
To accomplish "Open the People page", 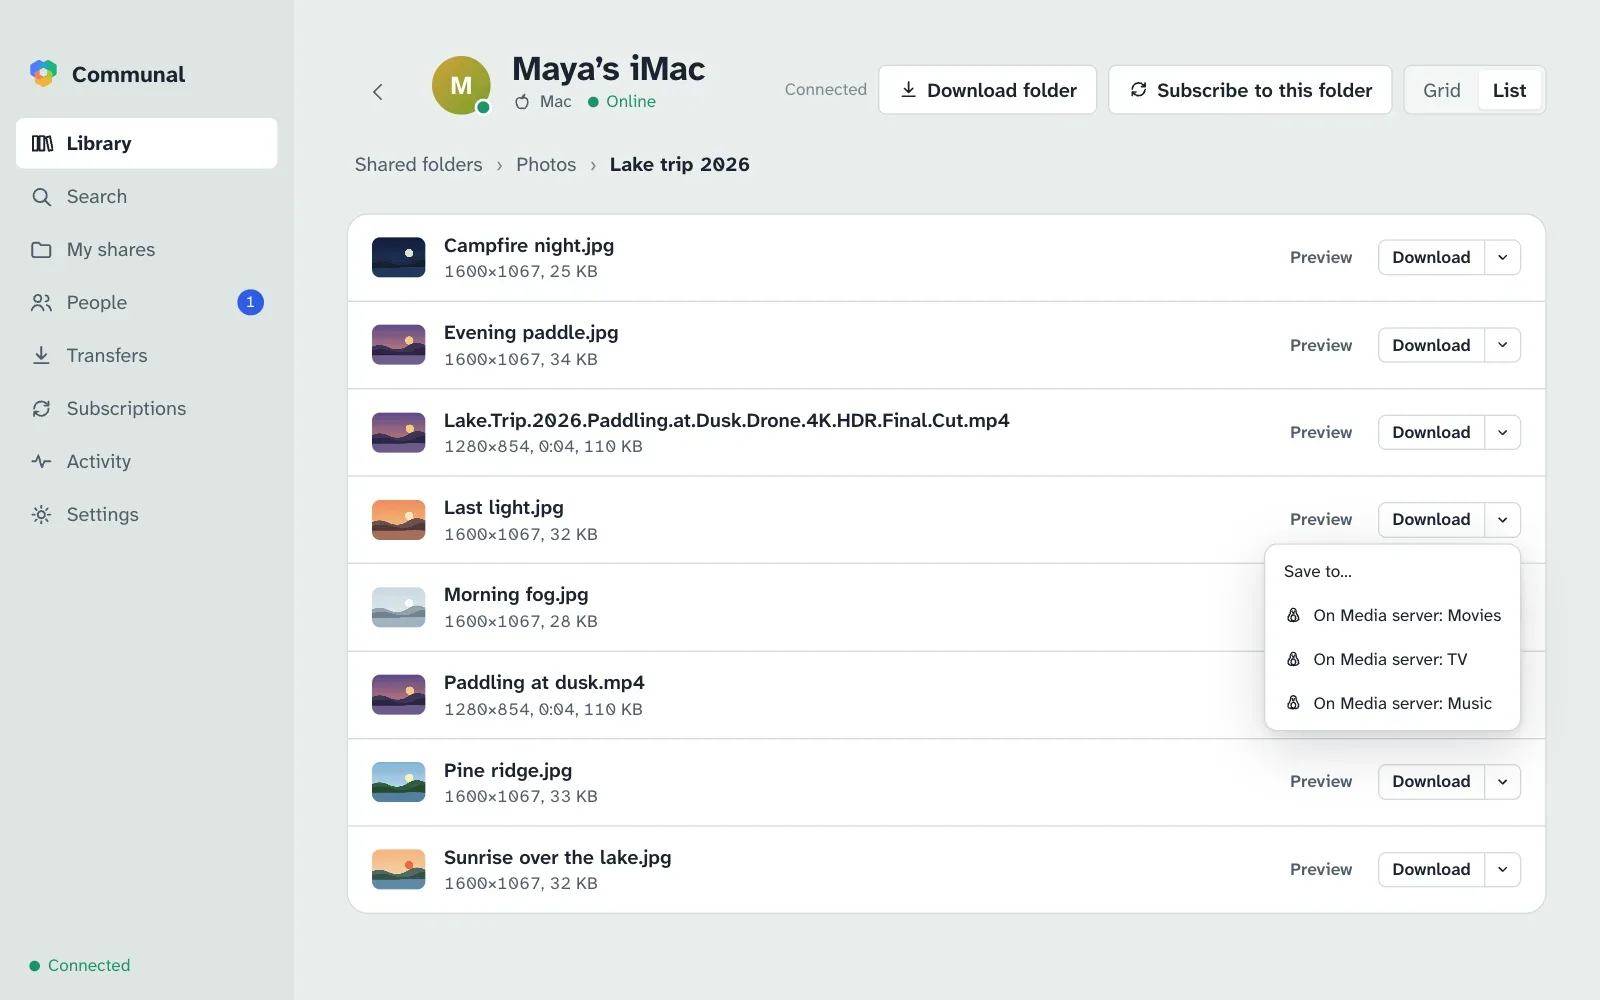I will (x=146, y=302).
